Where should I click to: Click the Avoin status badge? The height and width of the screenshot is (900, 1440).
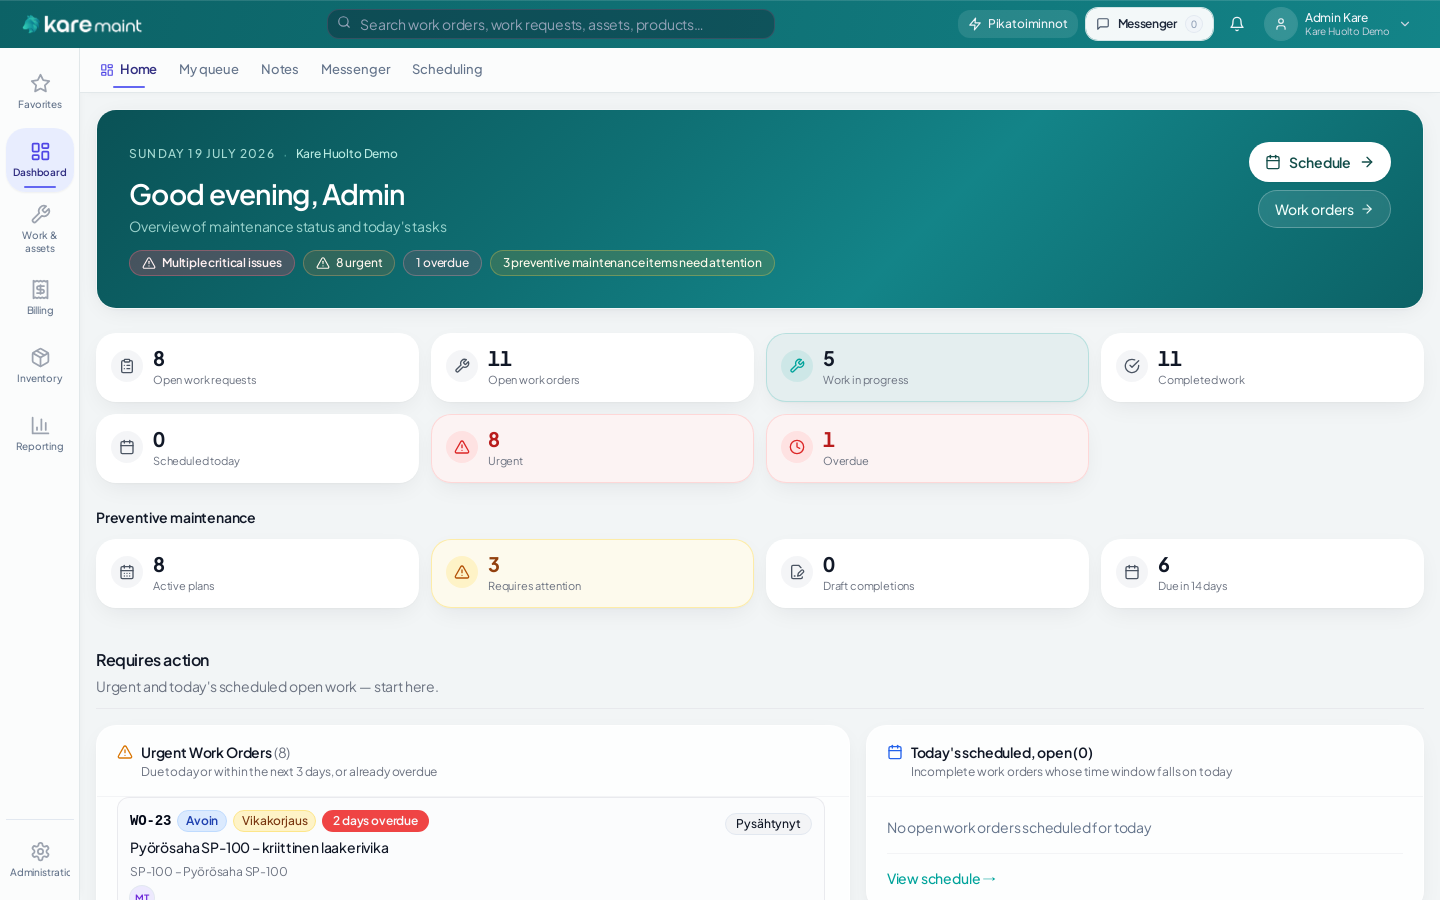(x=202, y=821)
